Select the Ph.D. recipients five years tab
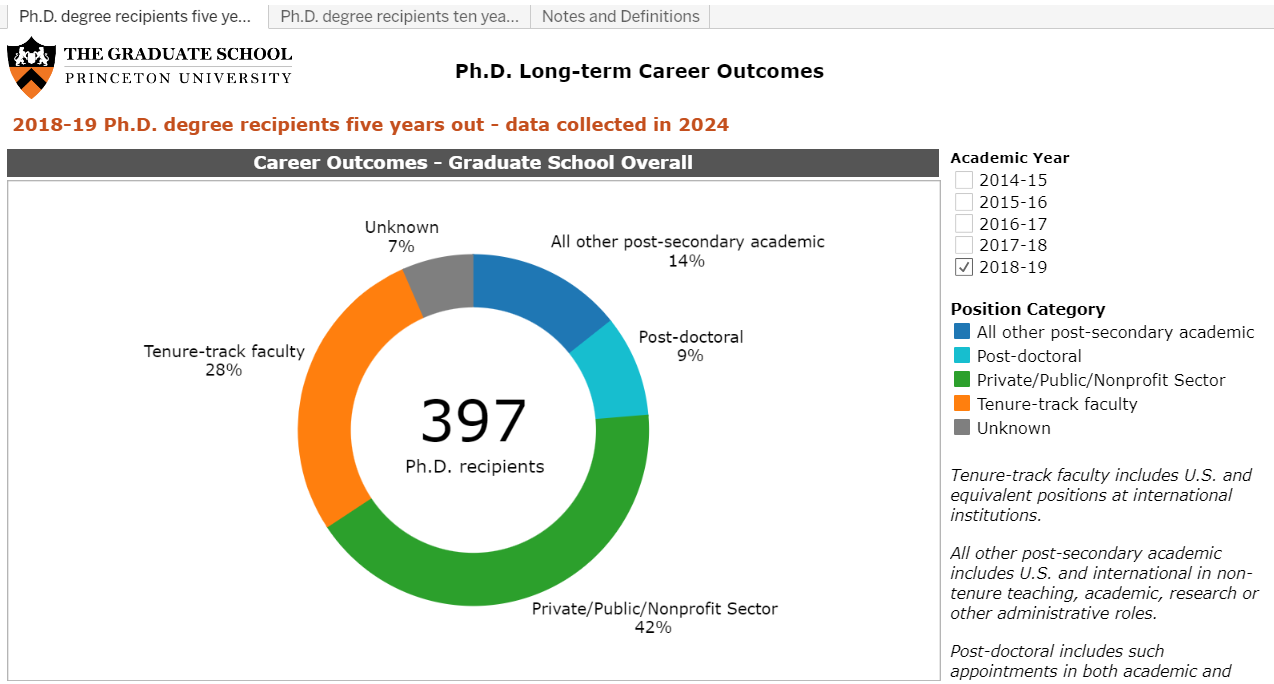This screenshot has height=684, width=1274. tap(134, 16)
